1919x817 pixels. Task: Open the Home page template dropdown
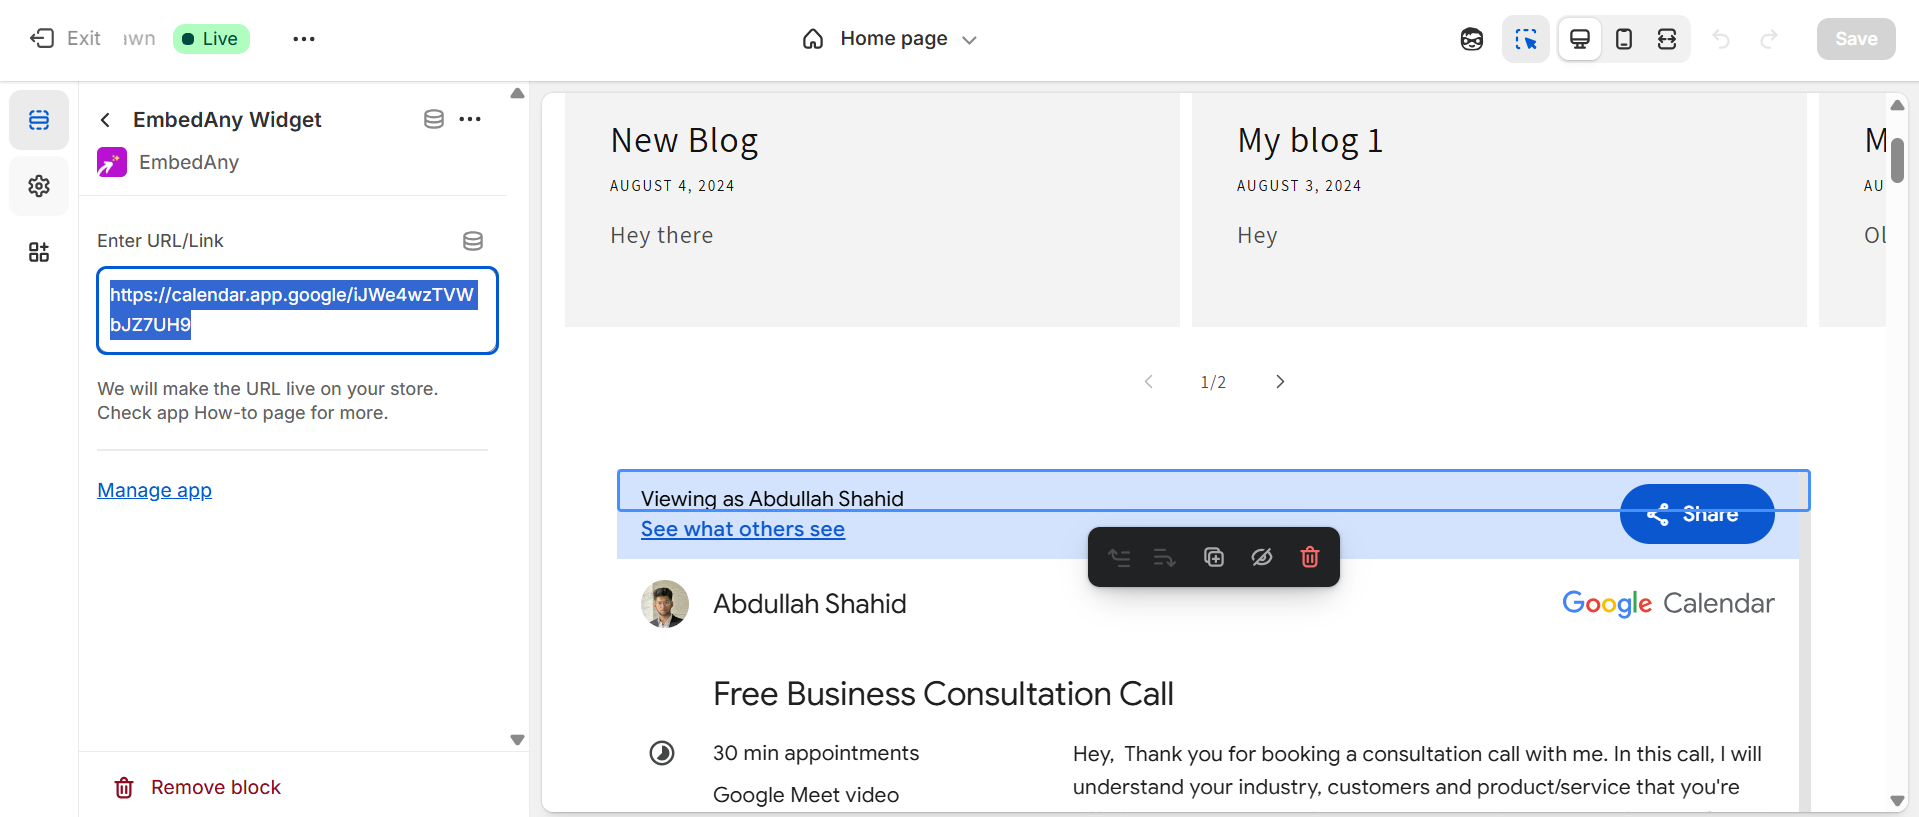pyautogui.click(x=890, y=39)
